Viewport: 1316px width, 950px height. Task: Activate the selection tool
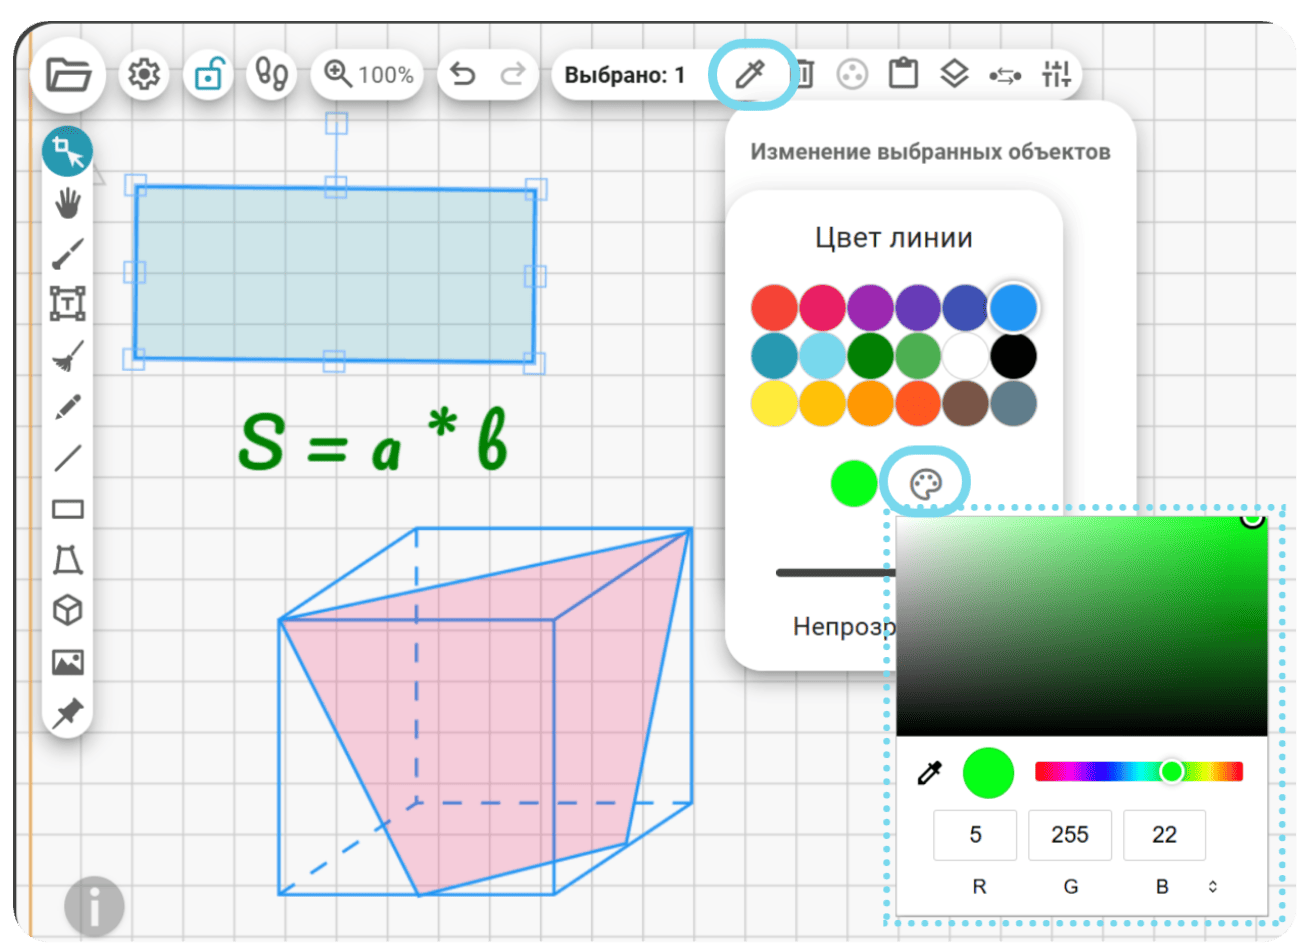click(68, 152)
